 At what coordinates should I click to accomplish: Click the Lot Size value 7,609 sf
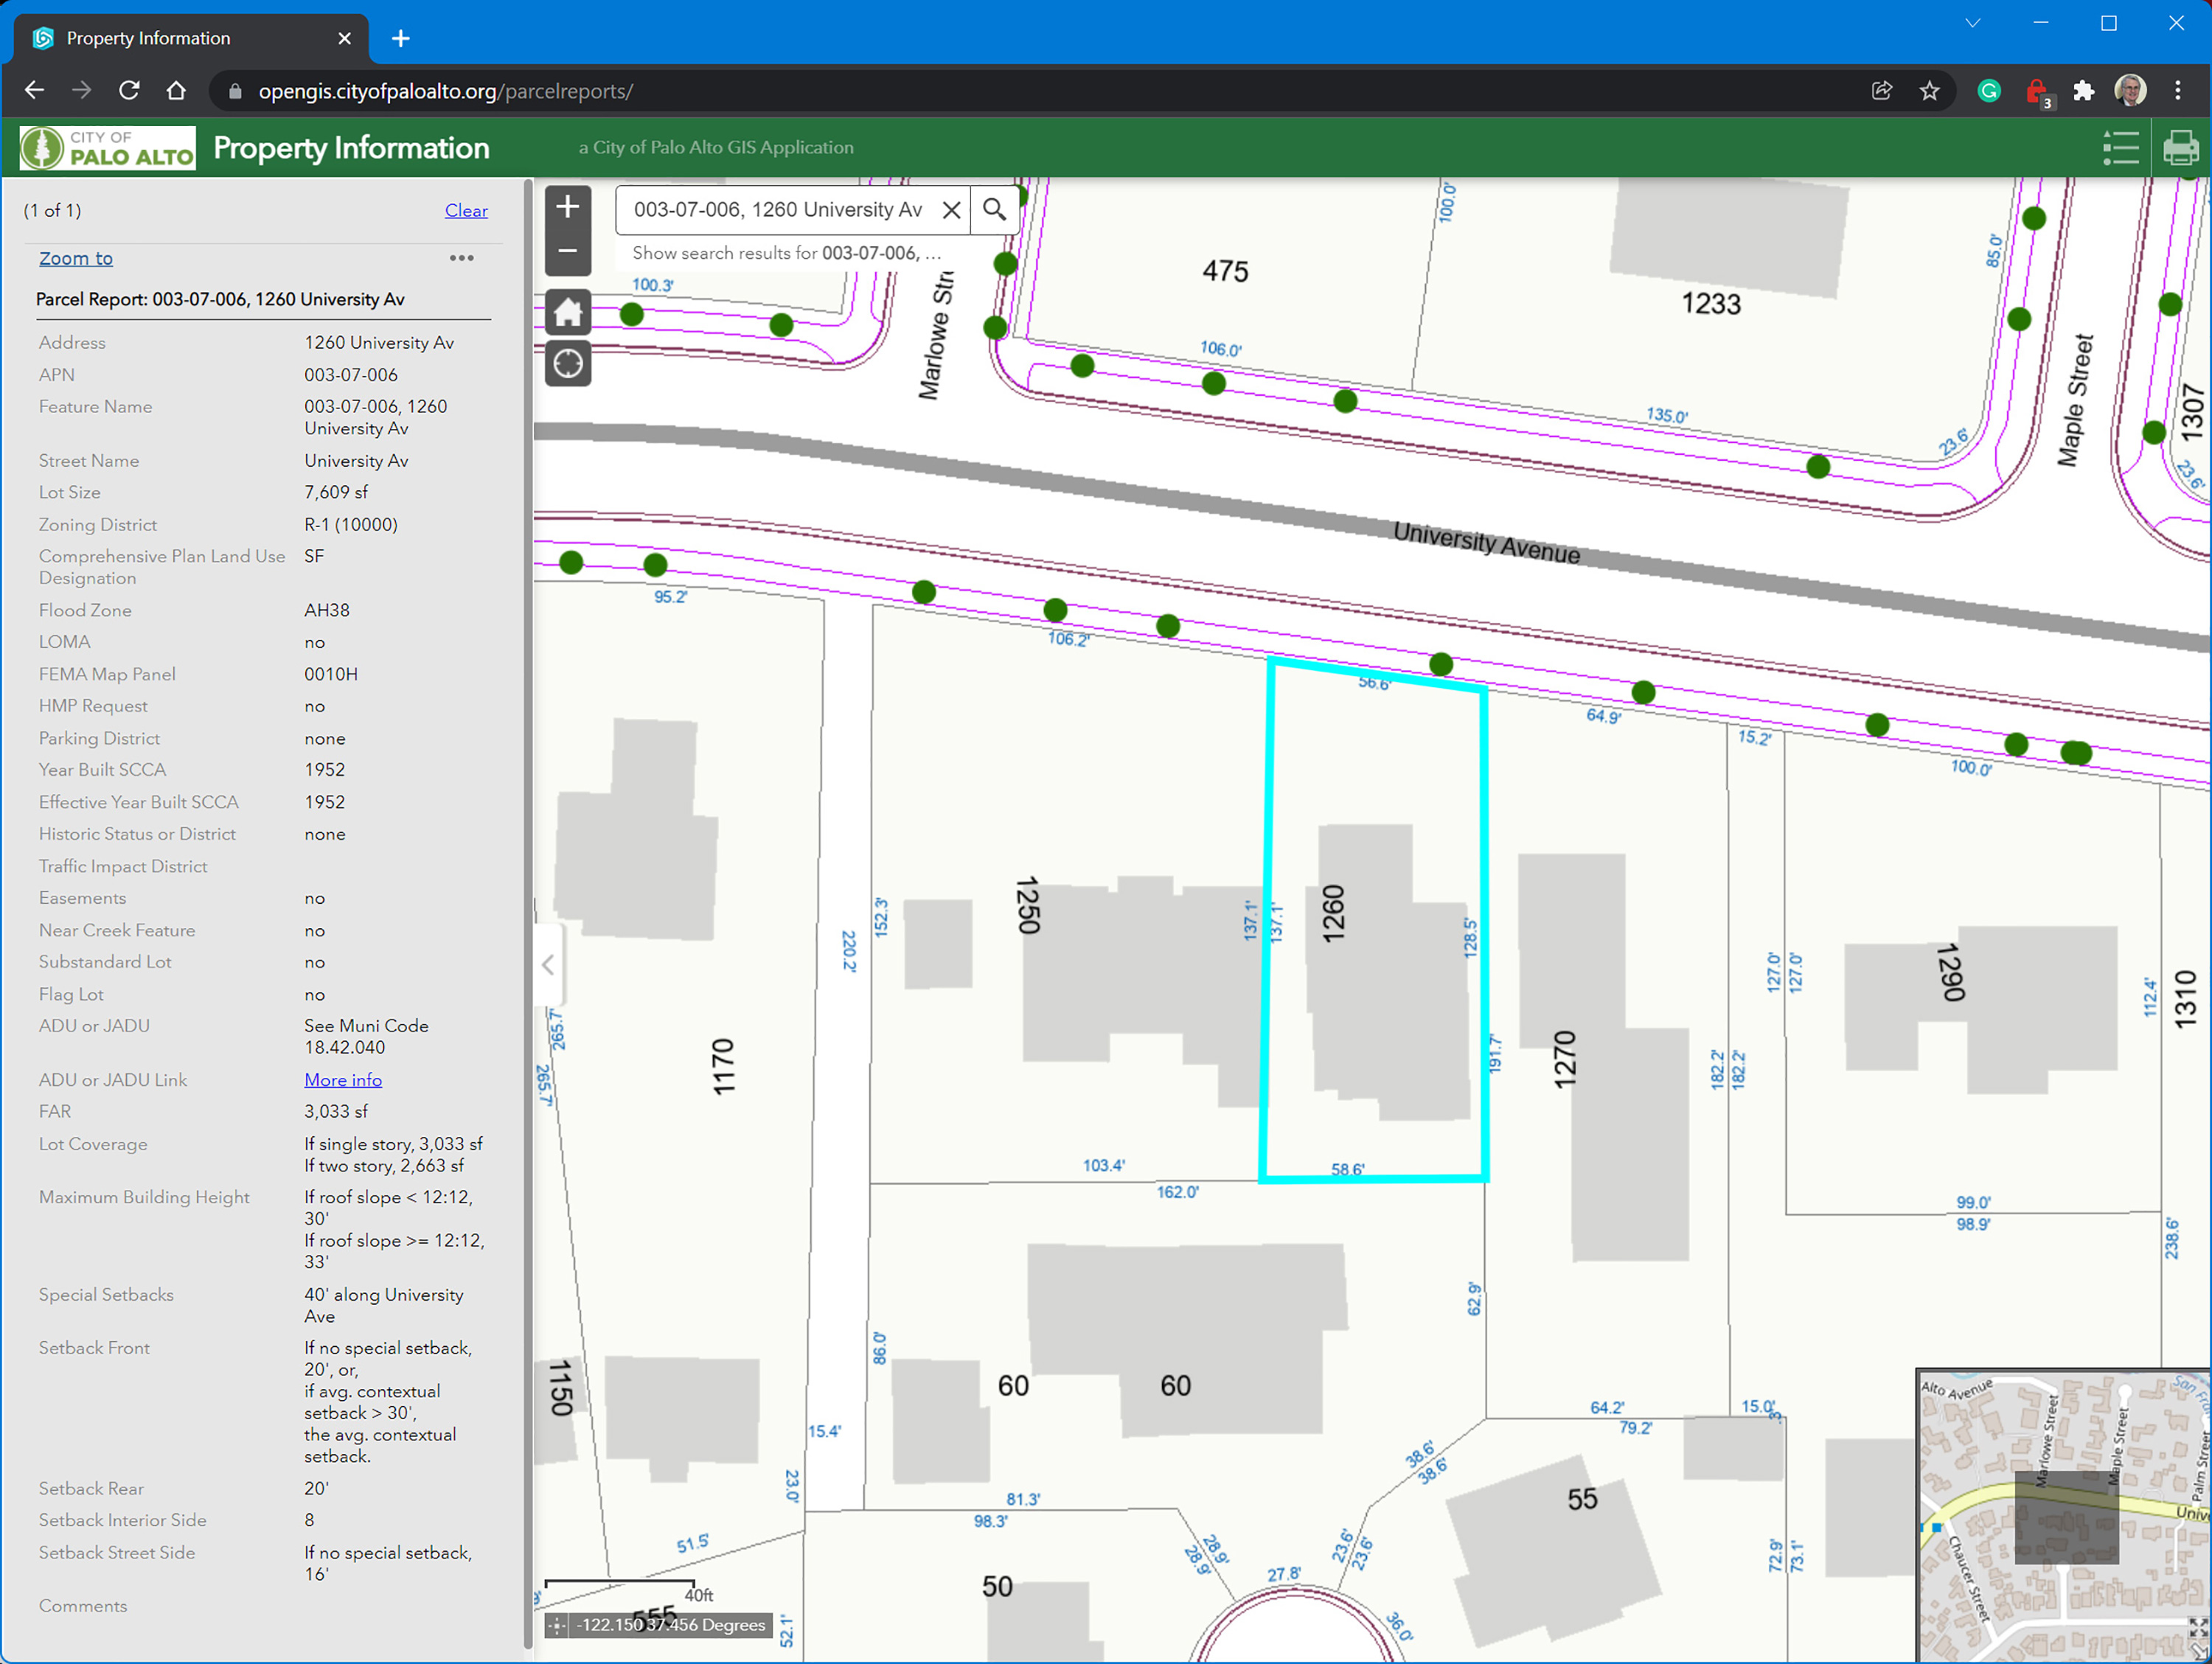(x=336, y=492)
